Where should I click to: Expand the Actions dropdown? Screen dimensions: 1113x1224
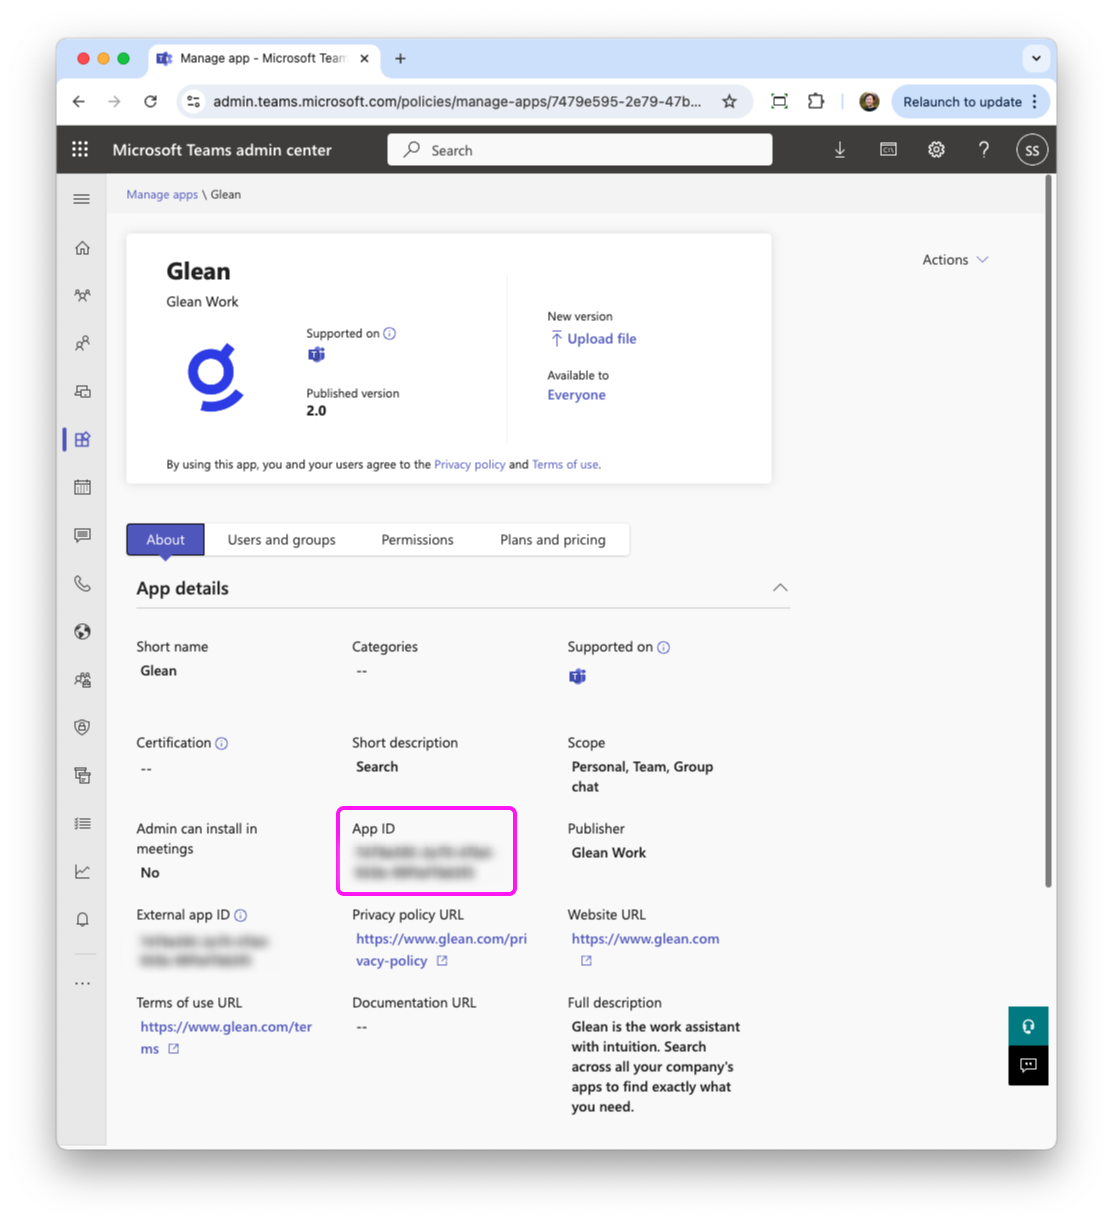coord(955,260)
